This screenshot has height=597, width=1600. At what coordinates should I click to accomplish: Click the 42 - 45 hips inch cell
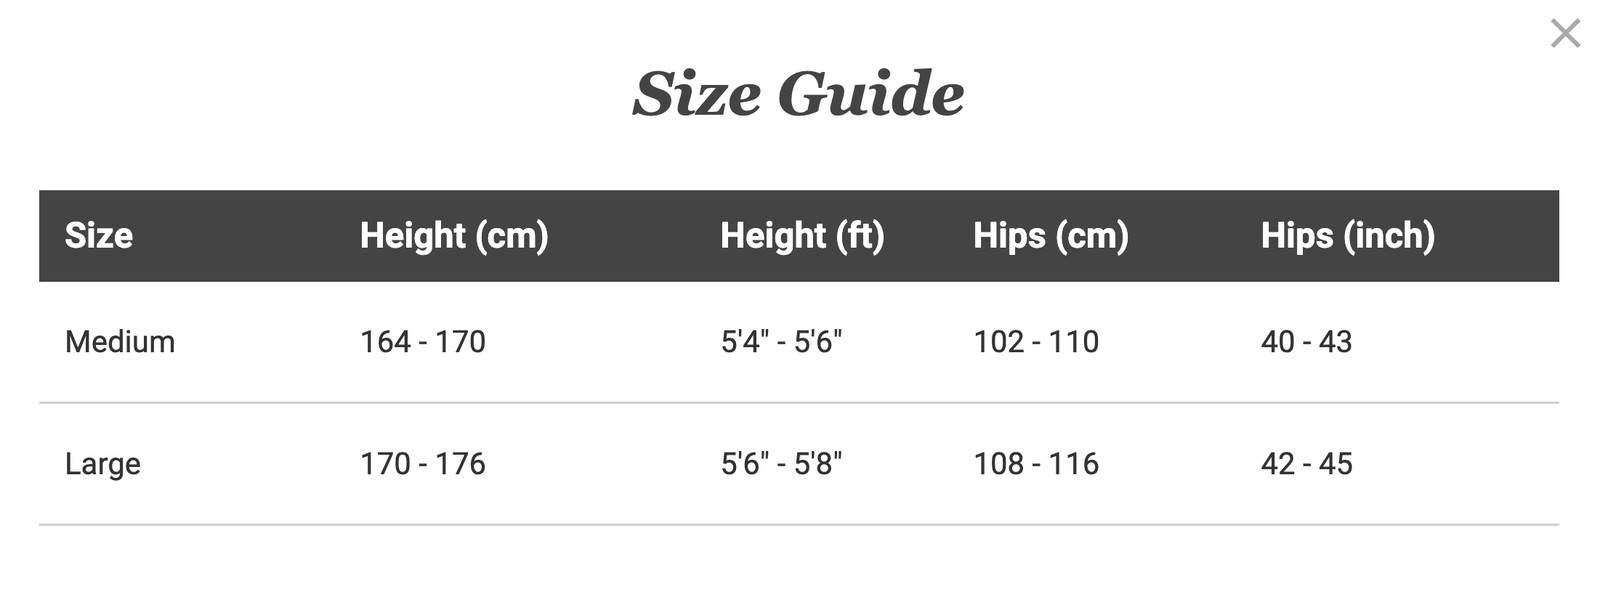point(1306,464)
